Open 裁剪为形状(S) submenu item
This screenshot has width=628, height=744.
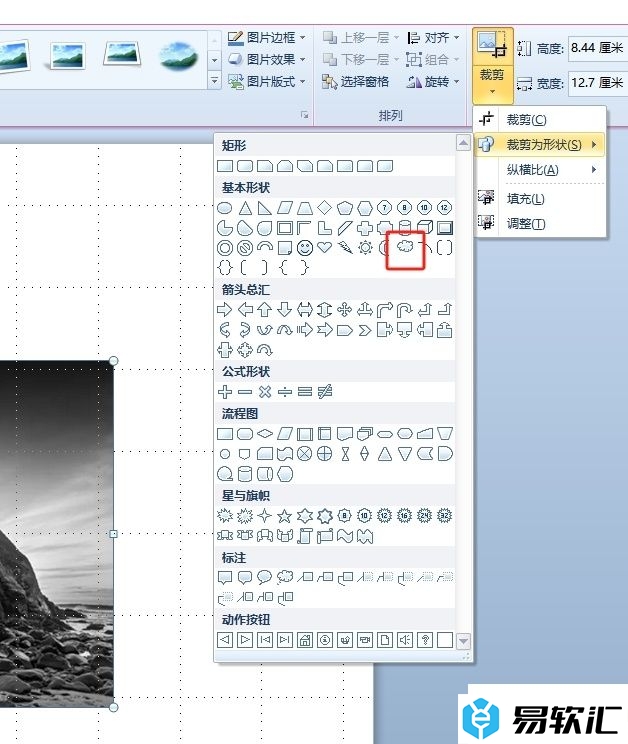click(x=540, y=144)
